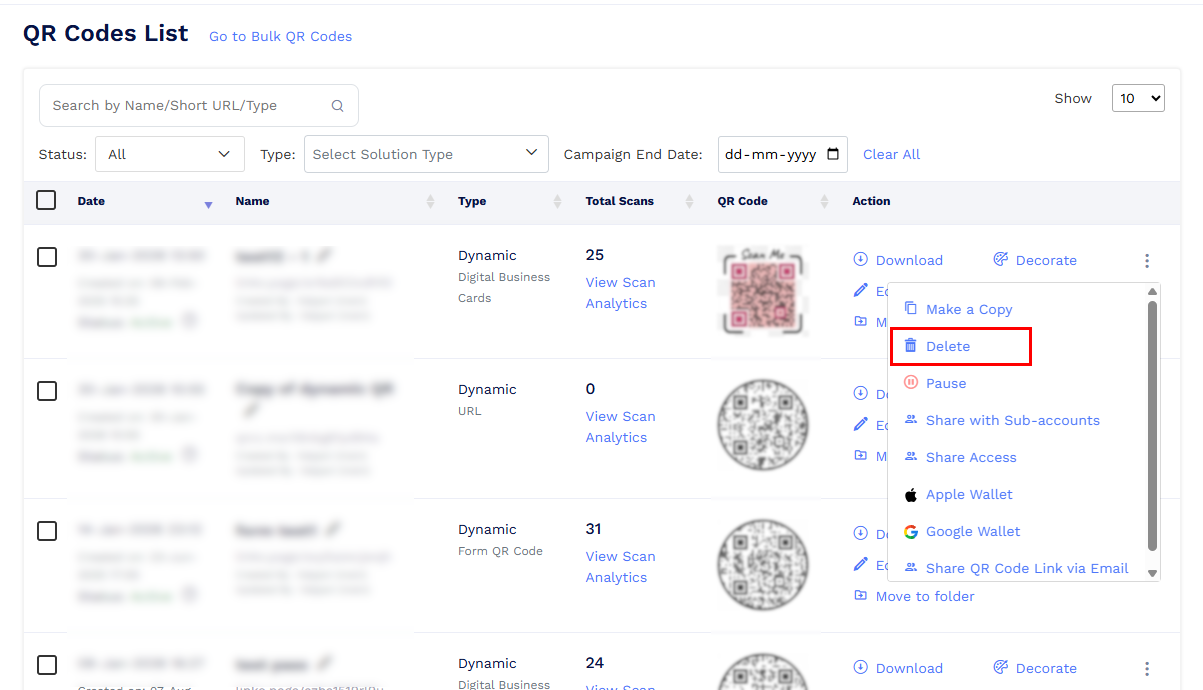Sort by the Type column arrows

pos(557,202)
